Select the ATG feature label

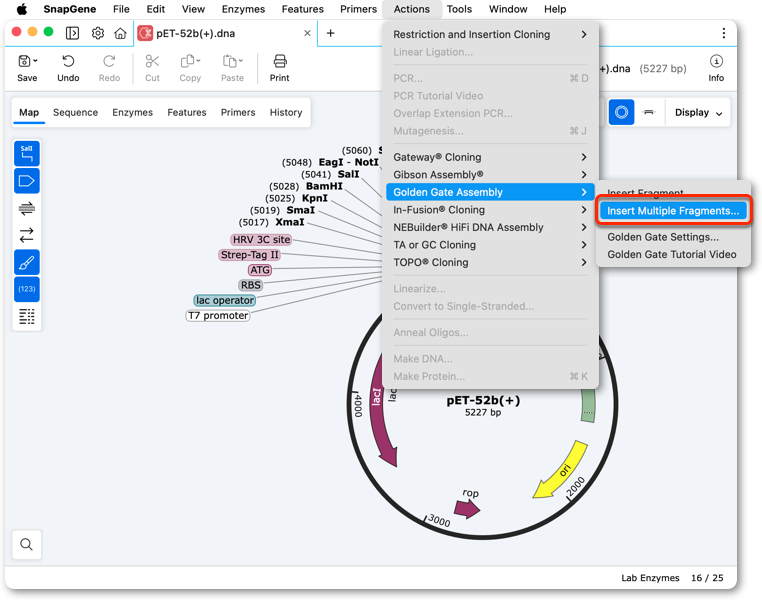click(x=260, y=270)
